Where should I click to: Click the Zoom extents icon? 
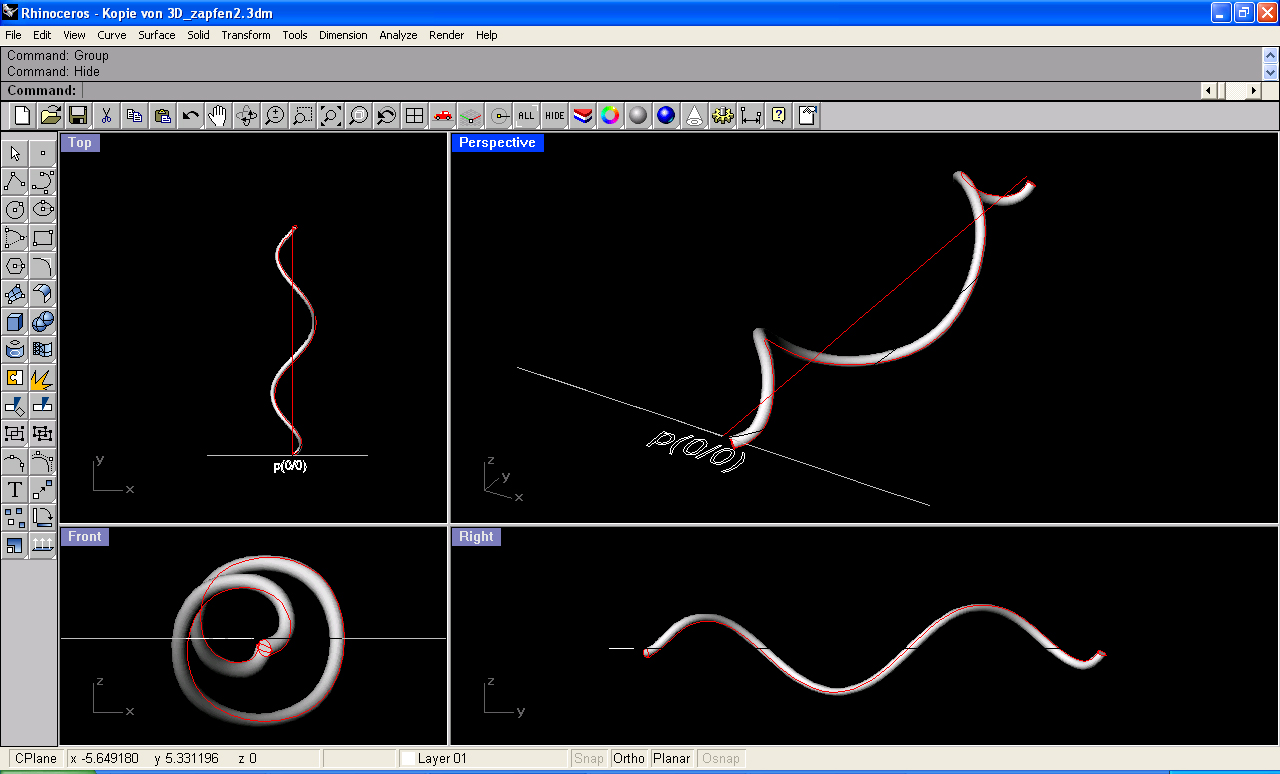330,116
